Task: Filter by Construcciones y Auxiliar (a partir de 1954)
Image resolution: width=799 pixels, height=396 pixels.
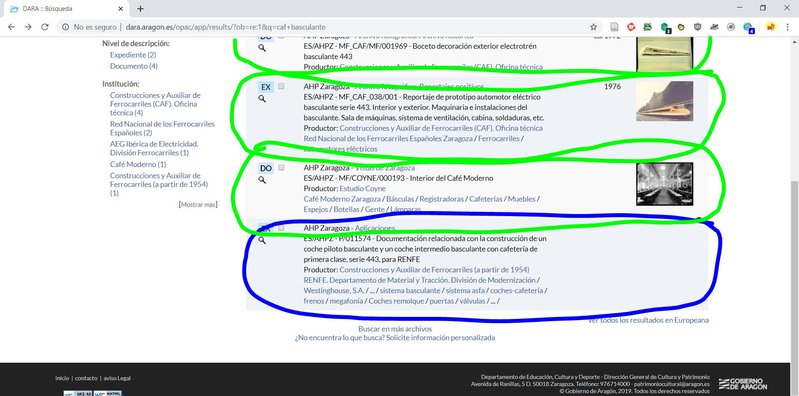Action: (159, 184)
